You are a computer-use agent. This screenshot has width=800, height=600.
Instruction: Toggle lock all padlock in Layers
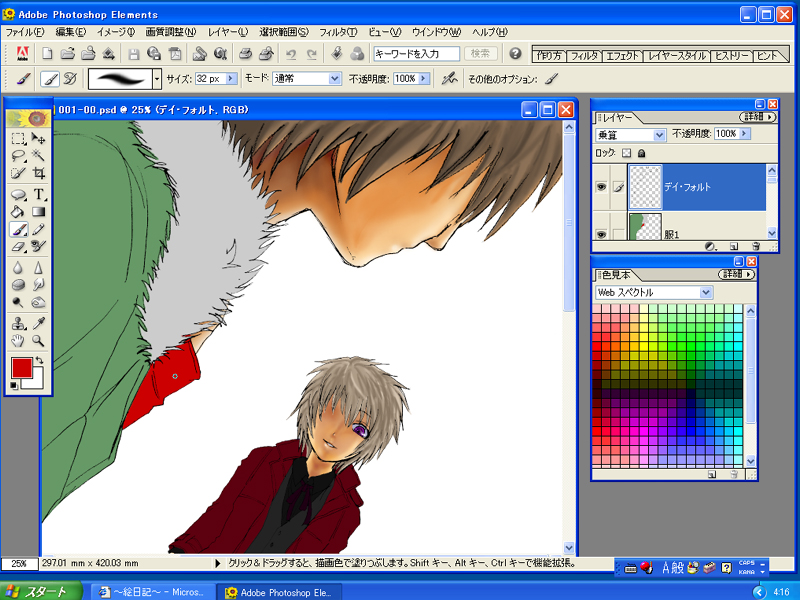click(x=641, y=153)
